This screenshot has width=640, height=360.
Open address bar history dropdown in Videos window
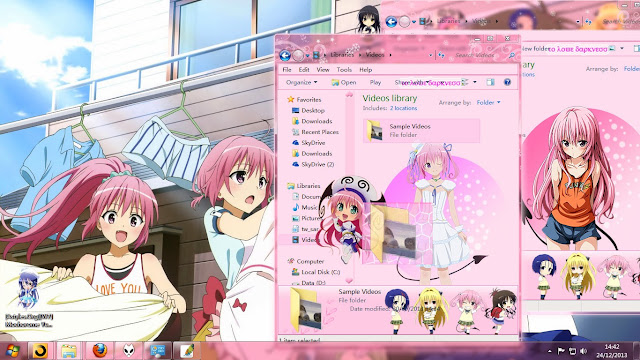pyautogui.click(x=431, y=55)
